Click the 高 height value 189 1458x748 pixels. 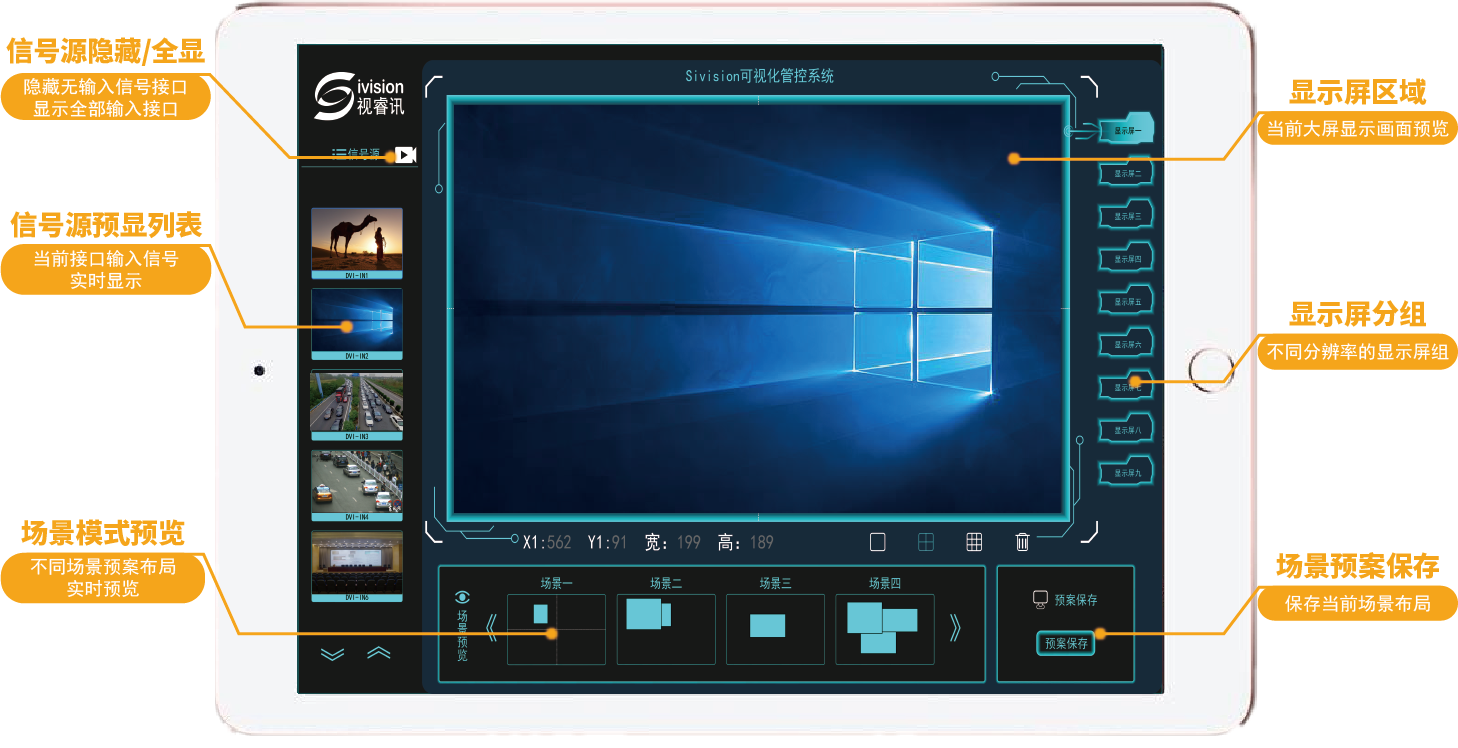761,543
